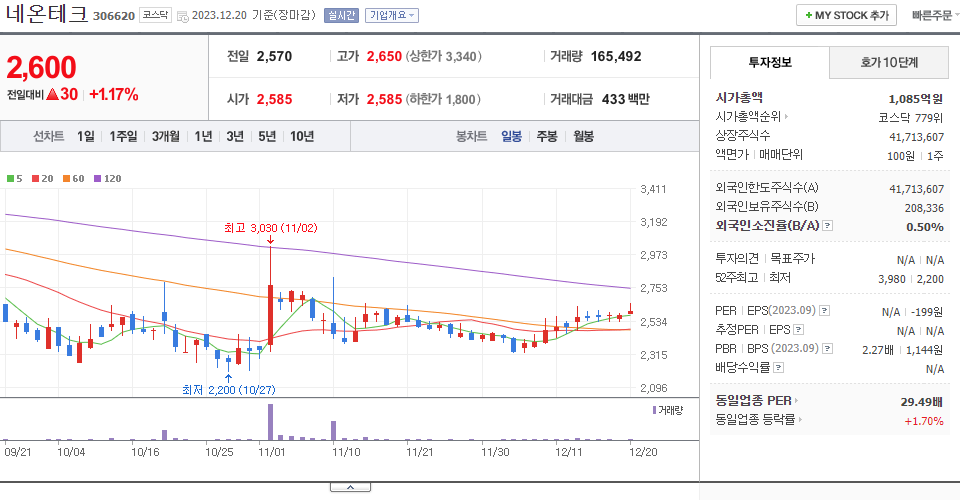Open the 빠른주문 dropdown

(935, 15)
